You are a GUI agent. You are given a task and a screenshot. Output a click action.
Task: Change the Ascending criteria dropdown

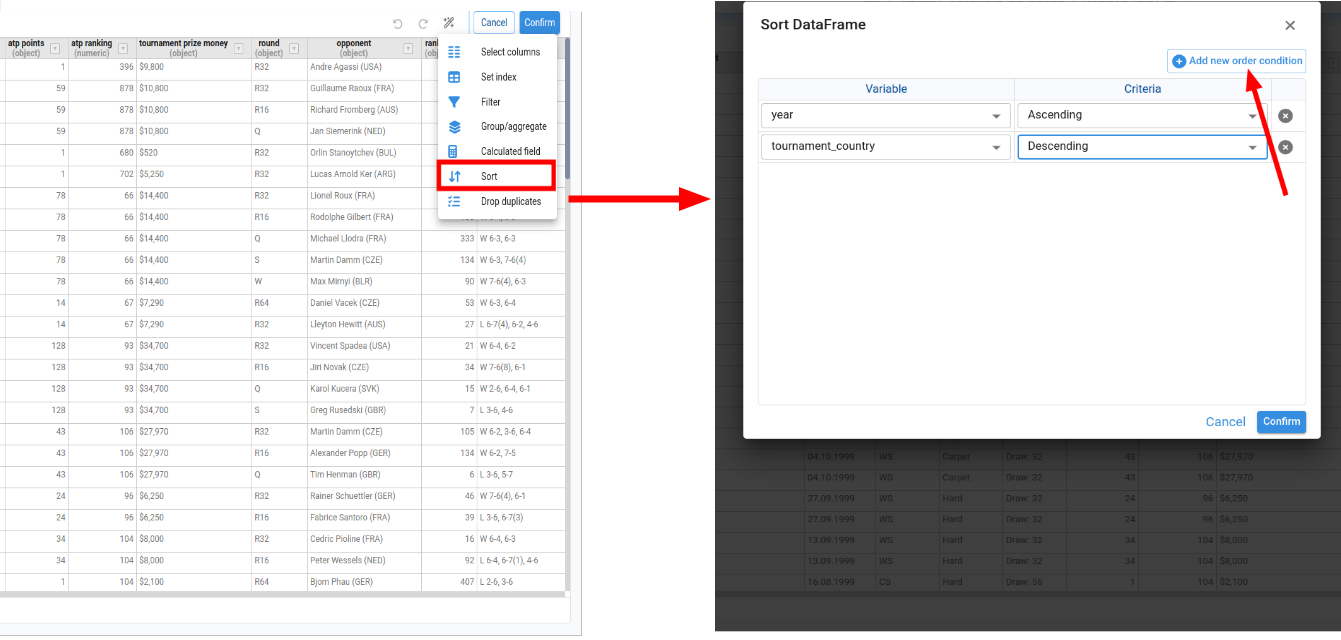tap(1141, 116)
